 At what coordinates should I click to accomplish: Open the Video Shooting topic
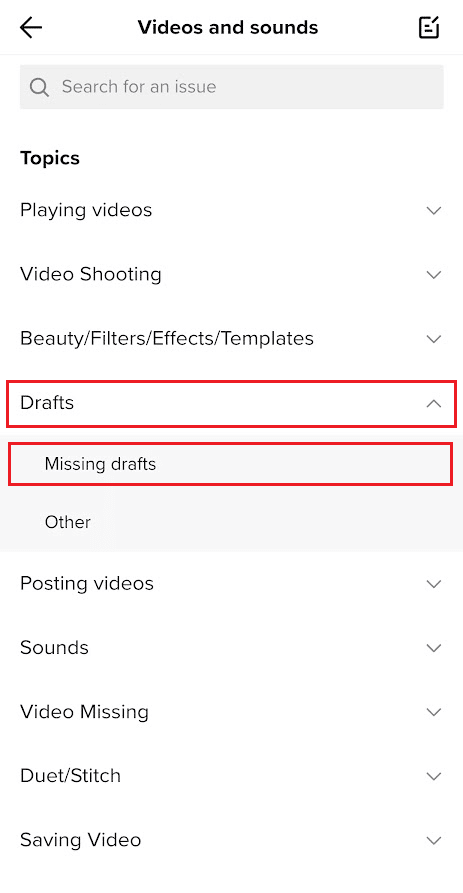[x=231, y=275]
